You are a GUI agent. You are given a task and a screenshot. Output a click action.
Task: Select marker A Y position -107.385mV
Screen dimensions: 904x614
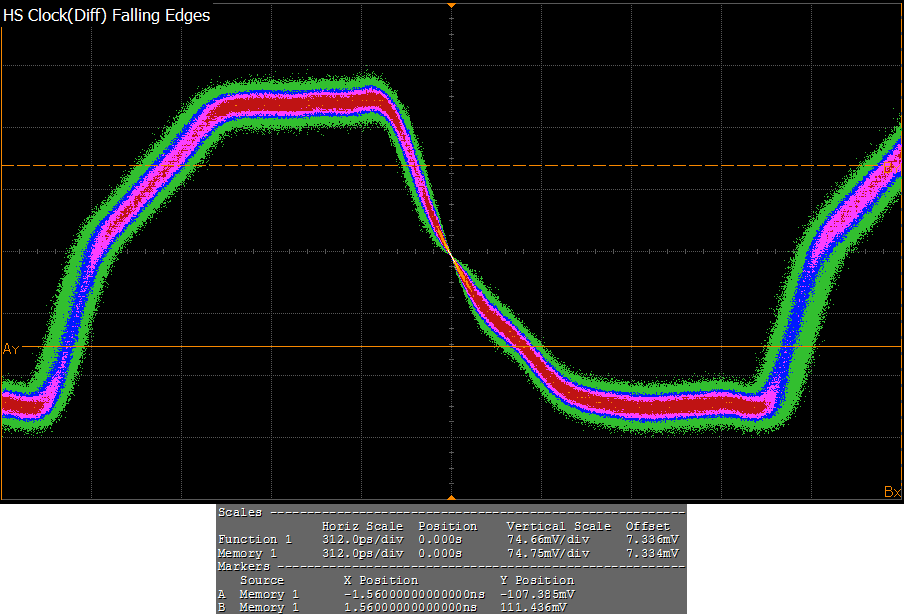(x=537, y=593)
